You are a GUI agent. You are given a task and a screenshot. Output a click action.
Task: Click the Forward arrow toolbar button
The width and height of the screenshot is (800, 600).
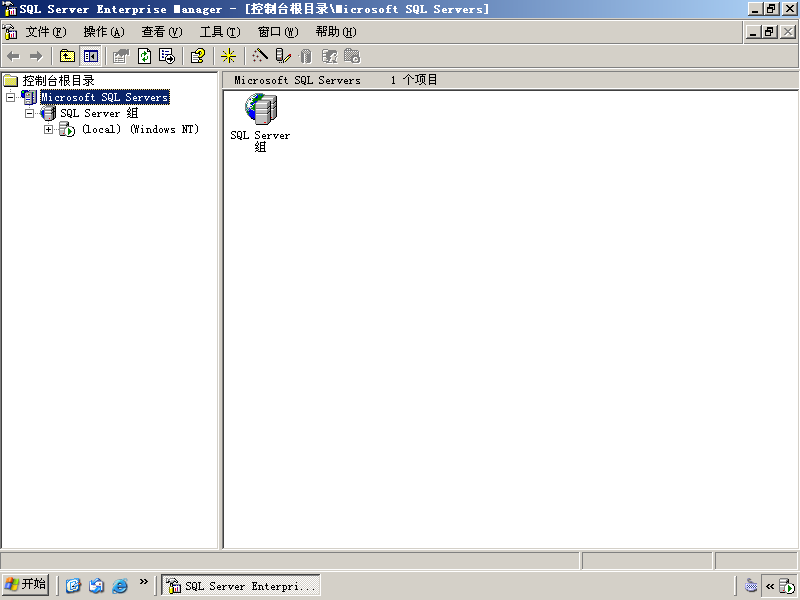[36, 56]
